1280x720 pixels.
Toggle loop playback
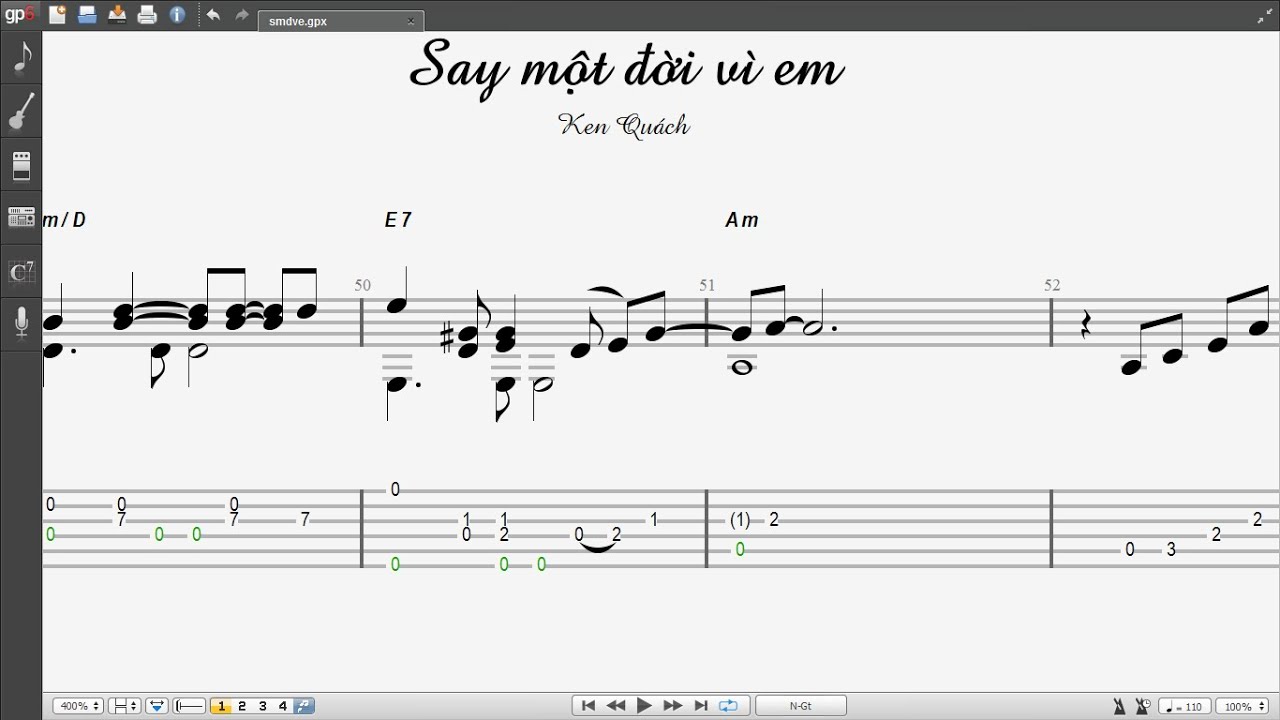[728, 706]
